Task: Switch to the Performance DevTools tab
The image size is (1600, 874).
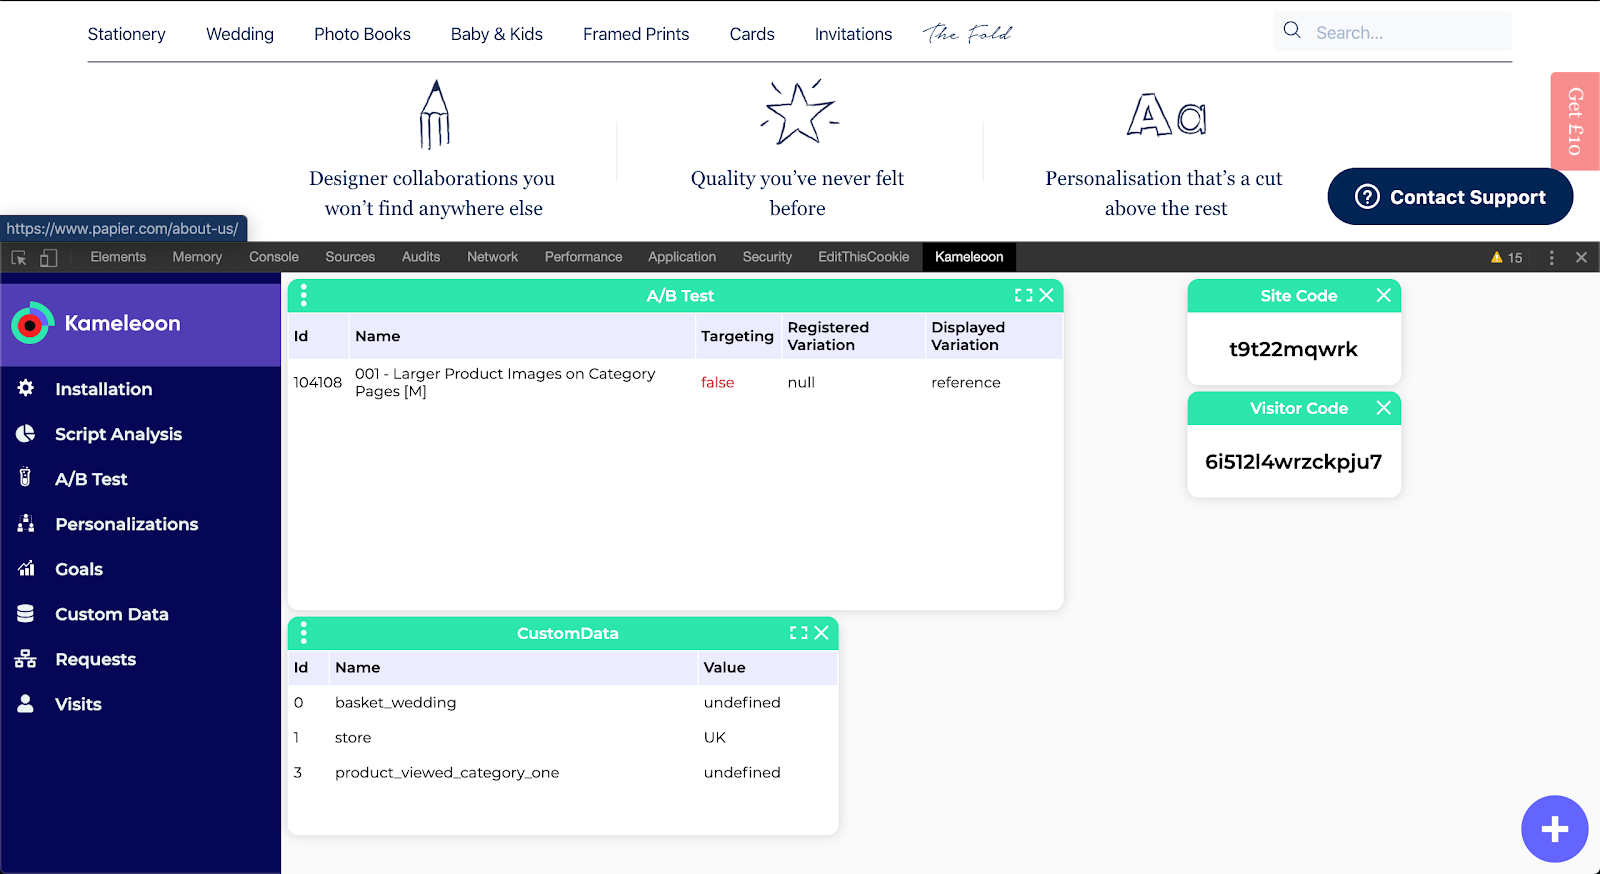Action: (x=583, y=257)
